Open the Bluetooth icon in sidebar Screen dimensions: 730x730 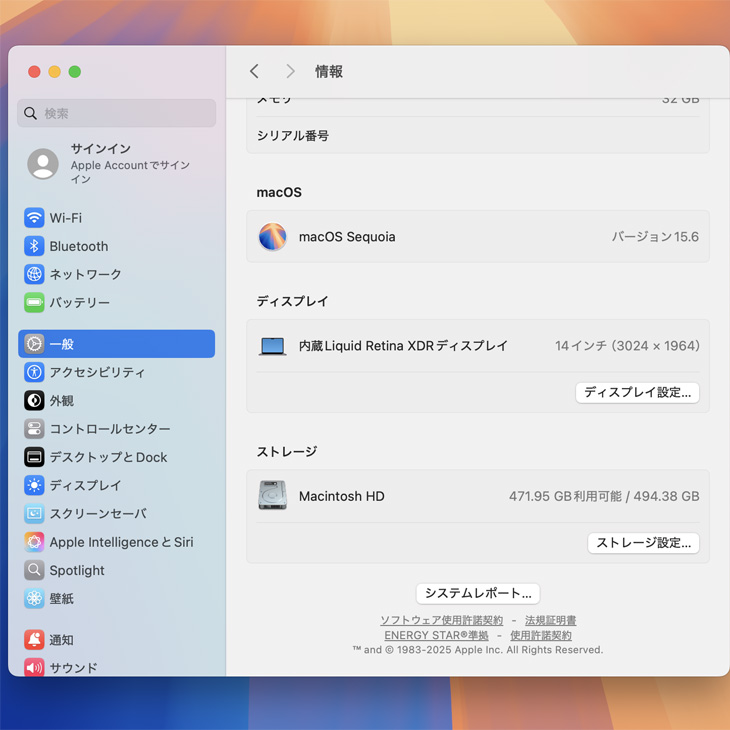[34, 246]
